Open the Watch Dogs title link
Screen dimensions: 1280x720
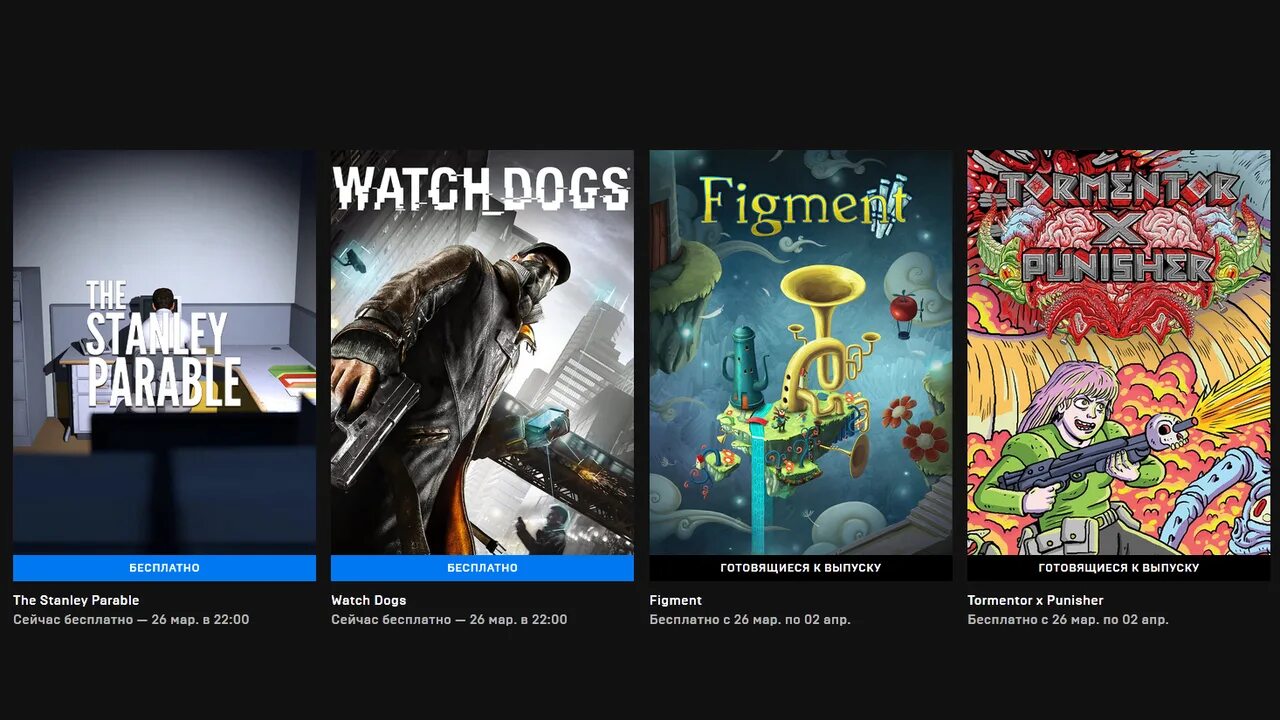(x=368, y=600)
